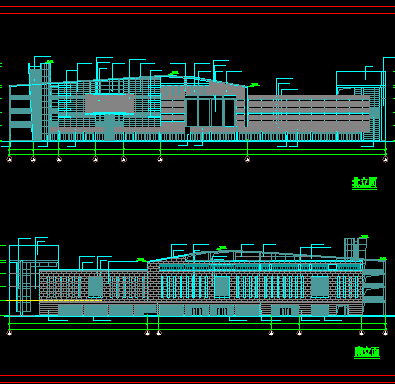Select the leftmost grid bubble under upper elevation

pyautogui.click(x=9, y=160)
